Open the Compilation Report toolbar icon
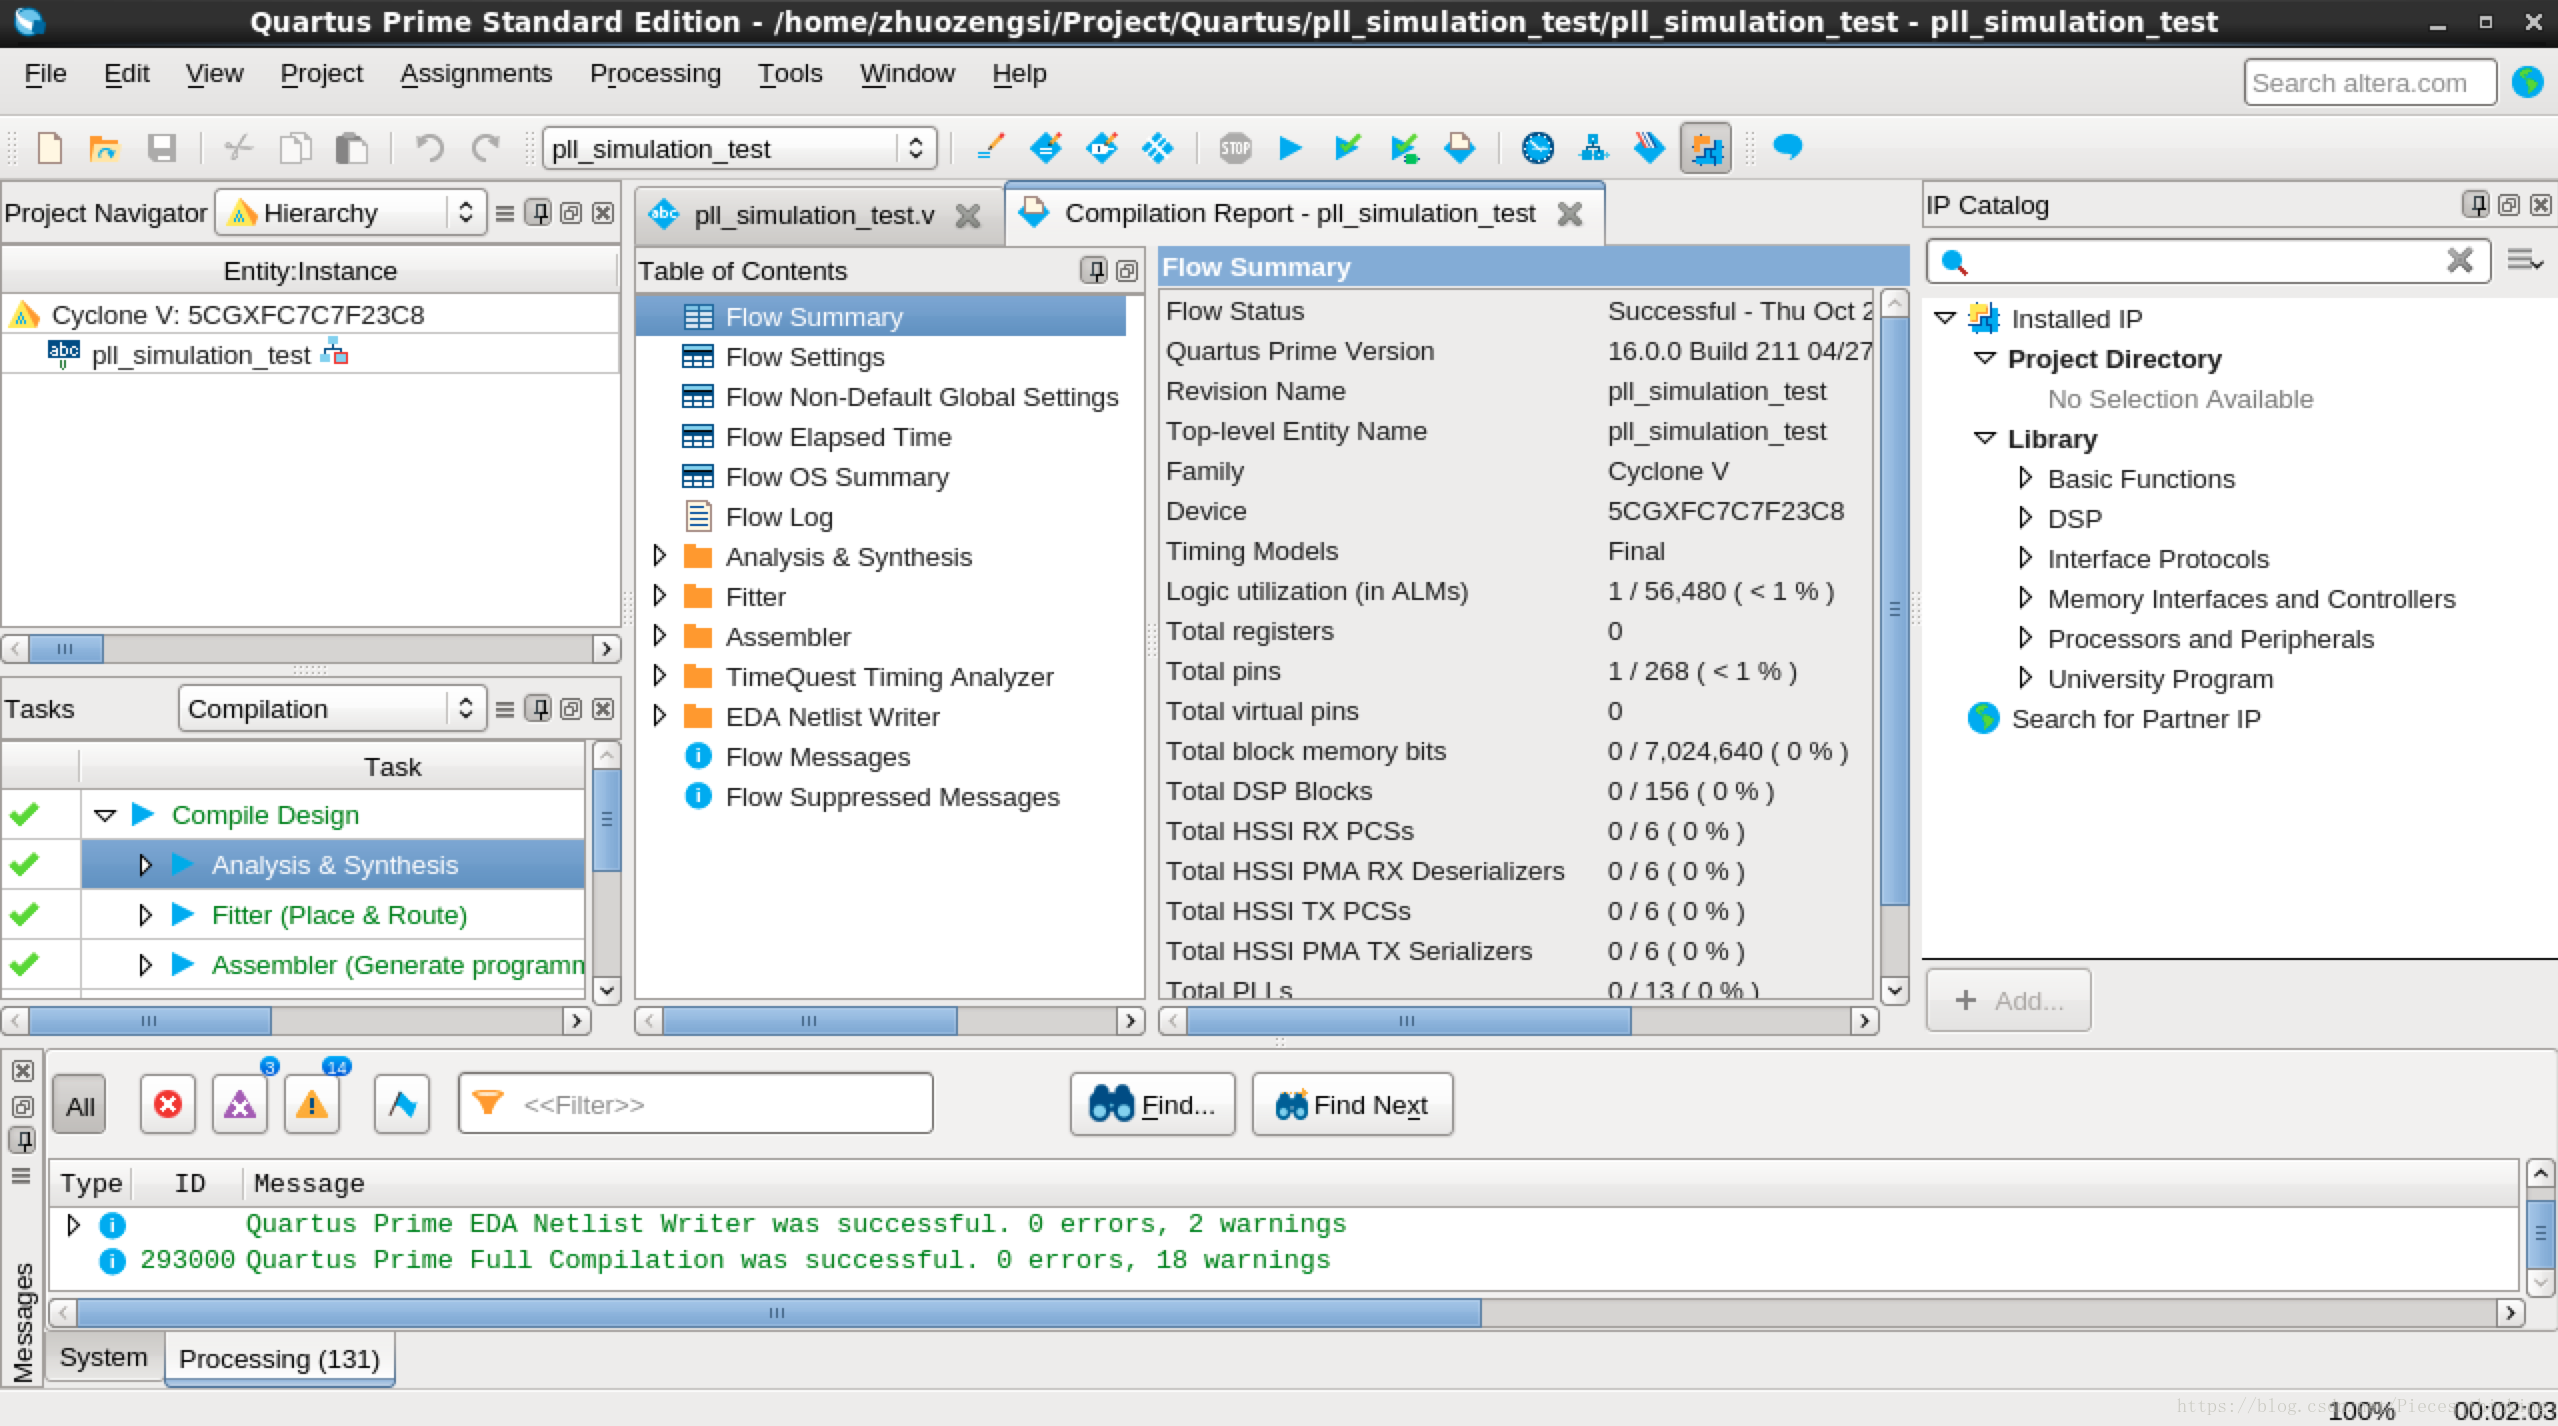The width and height of the screenshot is (2558, 1426). [1459, 149]
